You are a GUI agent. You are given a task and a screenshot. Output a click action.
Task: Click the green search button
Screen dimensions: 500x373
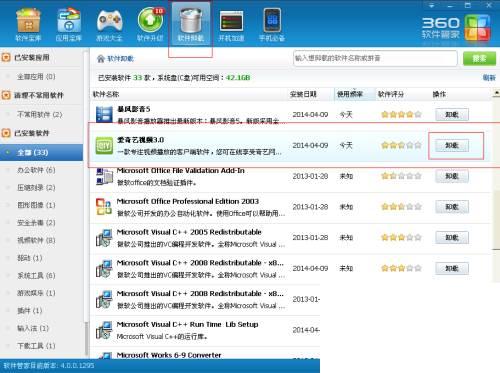[479, 58]
